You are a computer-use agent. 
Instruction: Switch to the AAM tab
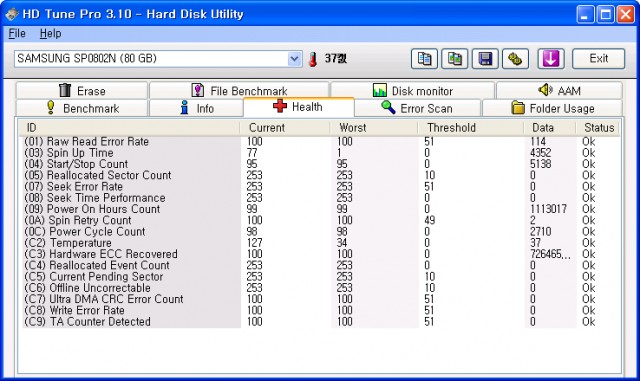click(x=559, y=90)
